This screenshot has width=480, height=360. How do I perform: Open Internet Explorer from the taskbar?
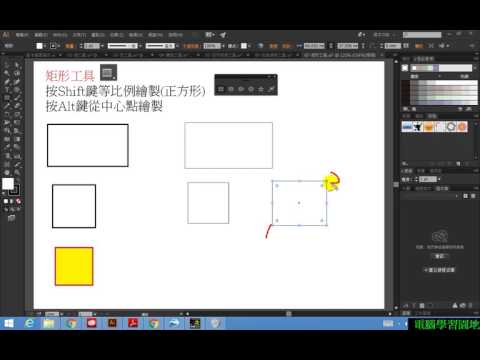click(29, 323)
